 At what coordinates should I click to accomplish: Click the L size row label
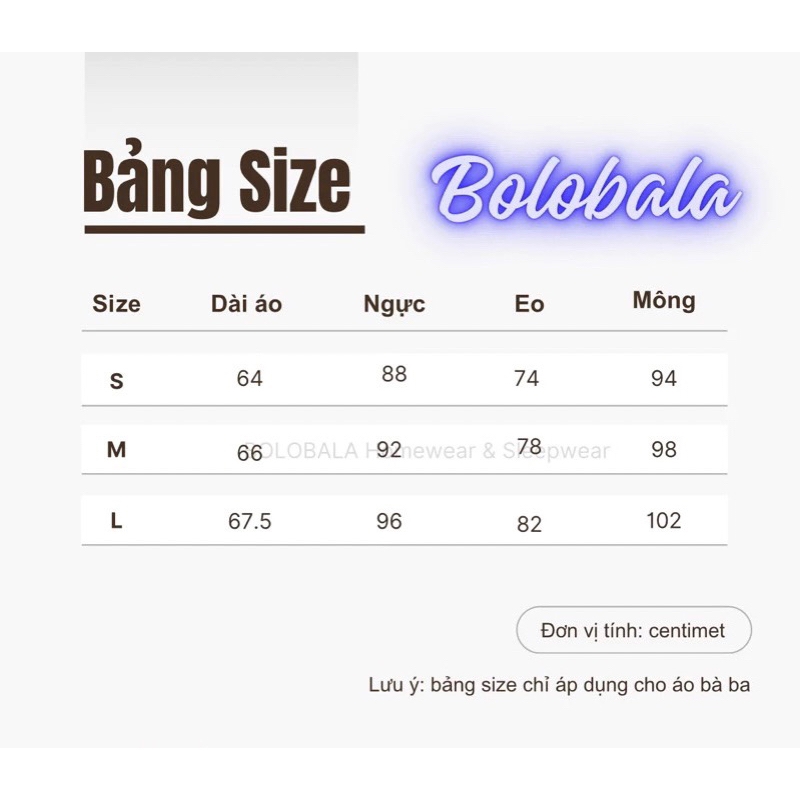pos(116,521)
